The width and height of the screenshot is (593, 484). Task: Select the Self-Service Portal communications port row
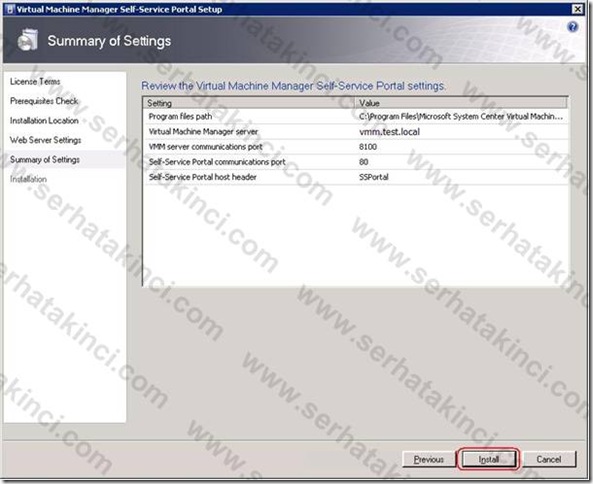click(355, 162)
